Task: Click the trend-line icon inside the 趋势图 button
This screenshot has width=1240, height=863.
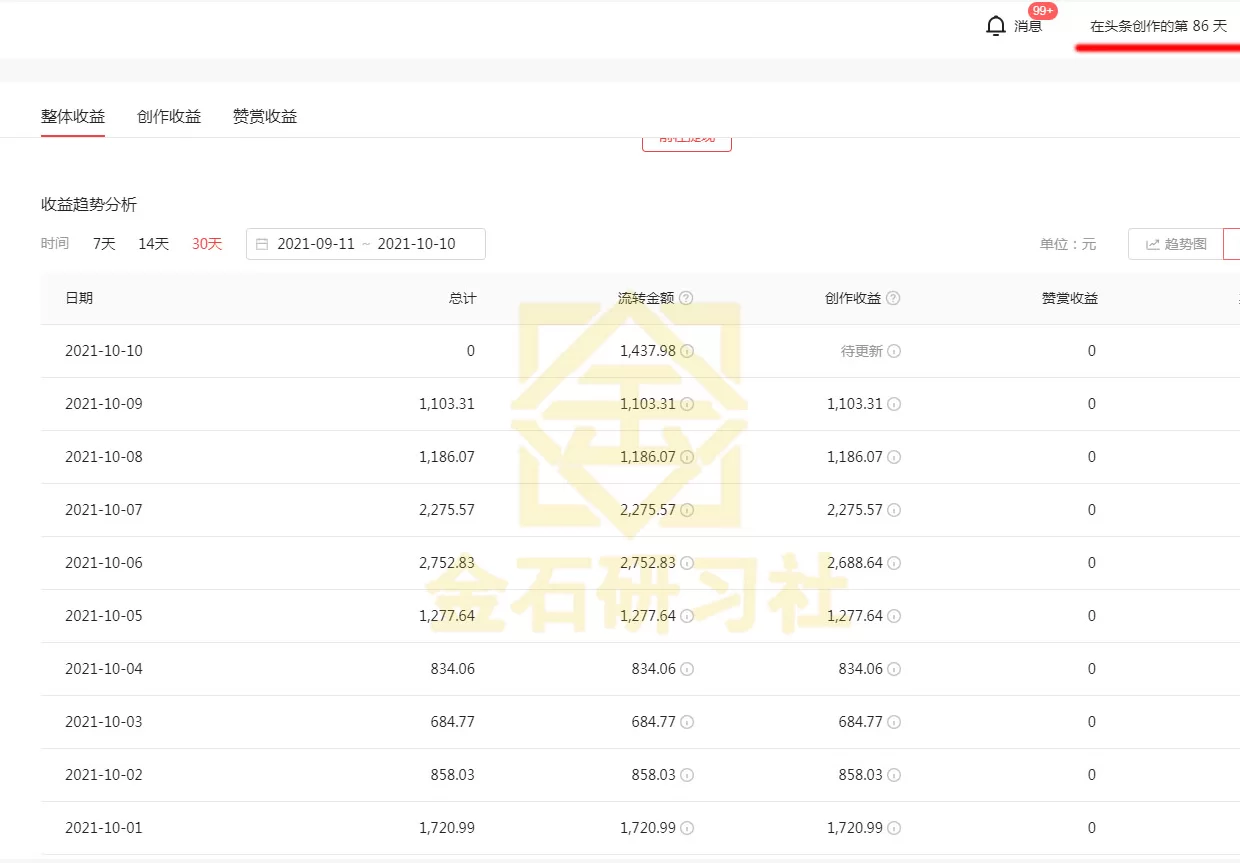Action: click(x=1152, y=243)
